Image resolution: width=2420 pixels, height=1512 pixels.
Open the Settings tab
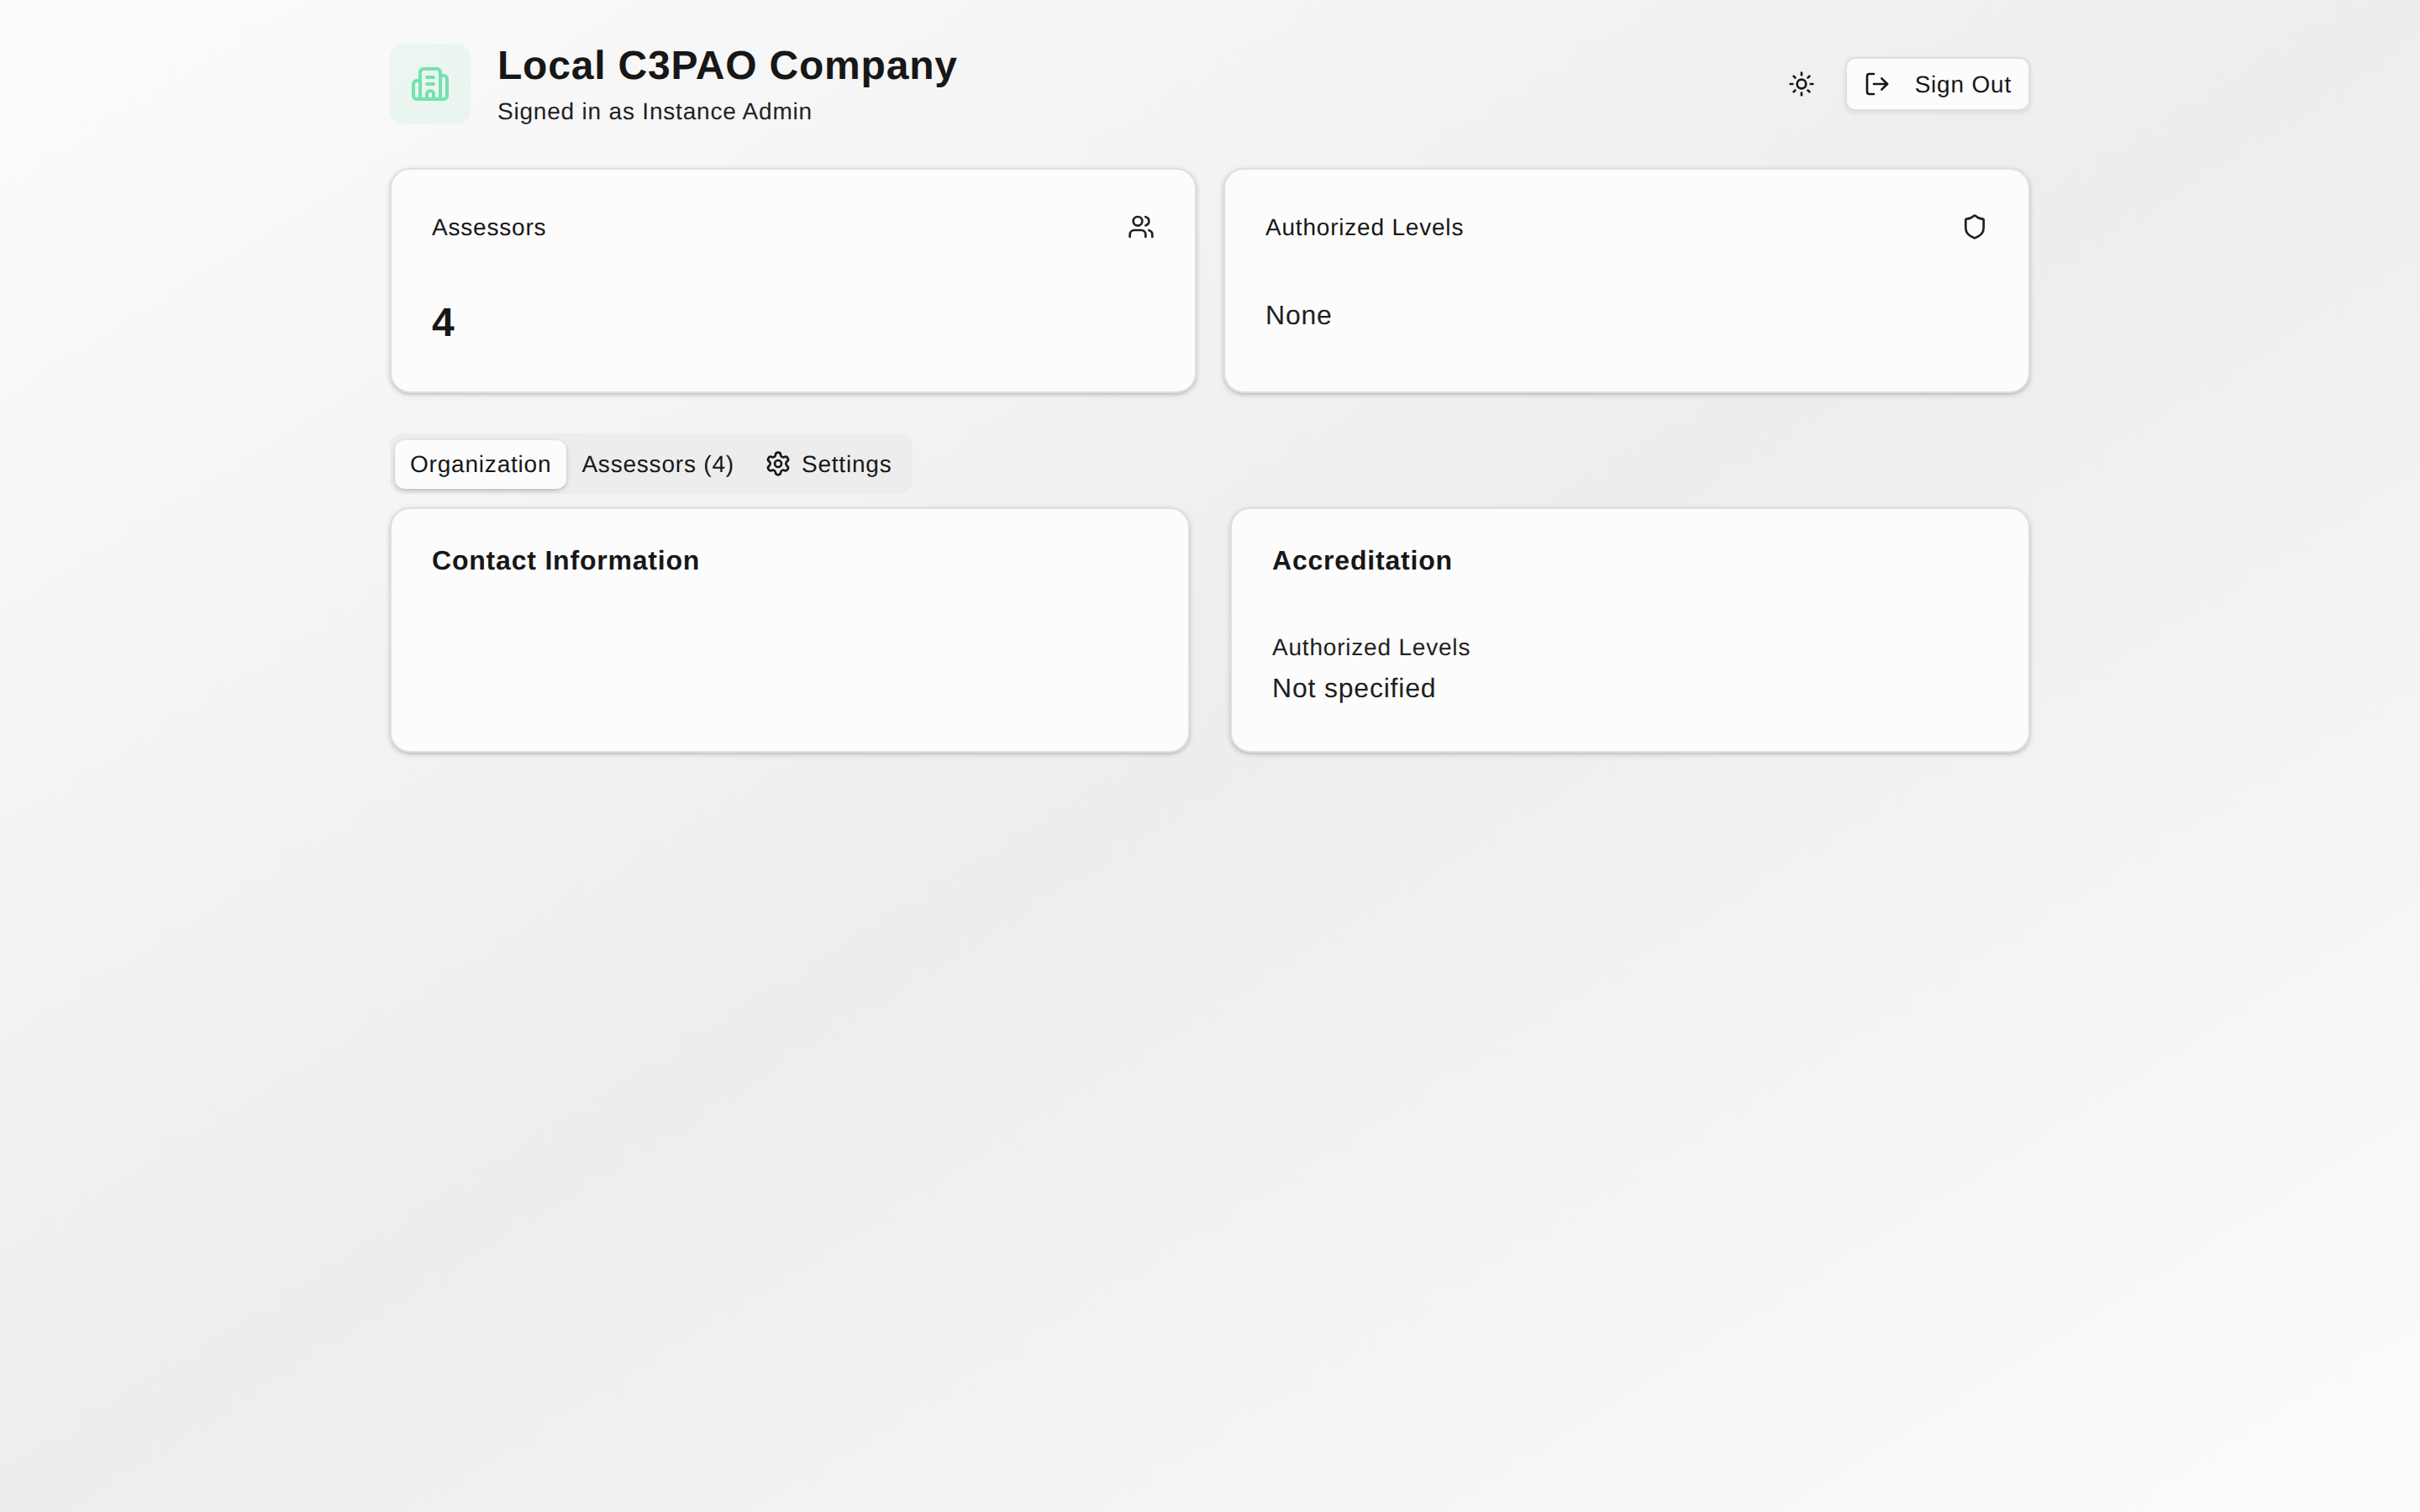click(x=829, y=464)
